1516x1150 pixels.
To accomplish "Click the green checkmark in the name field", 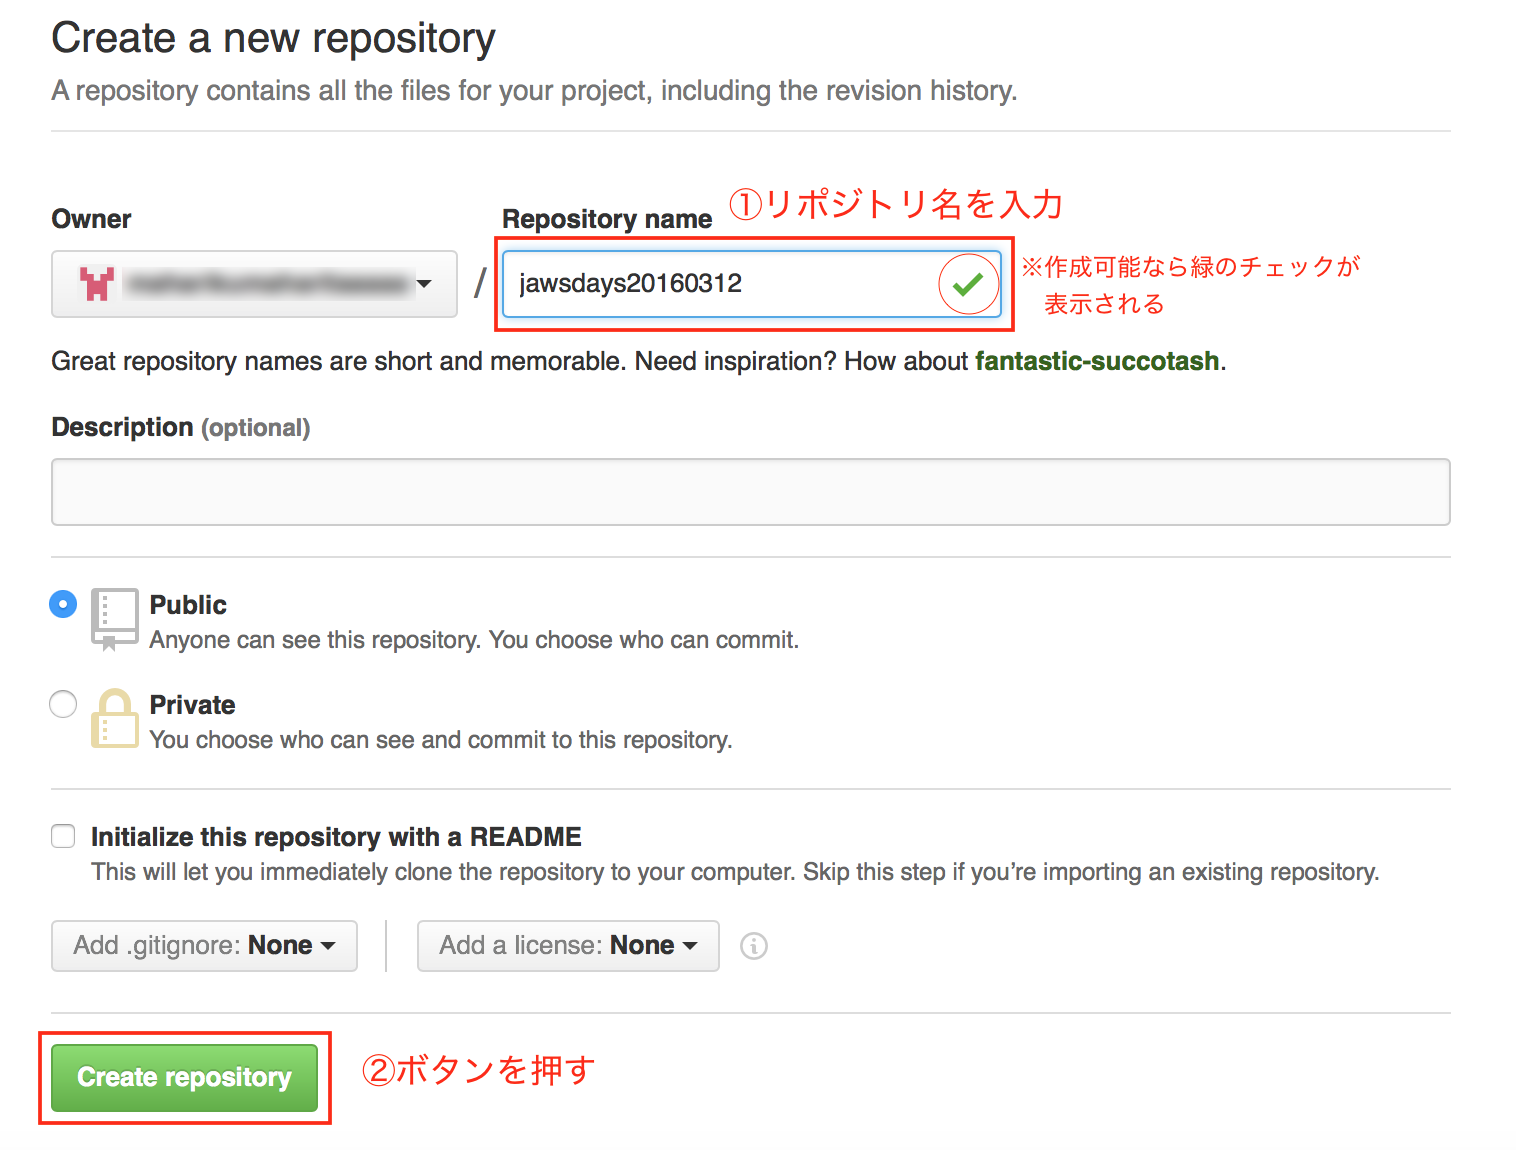I will (x=967, y=284).
